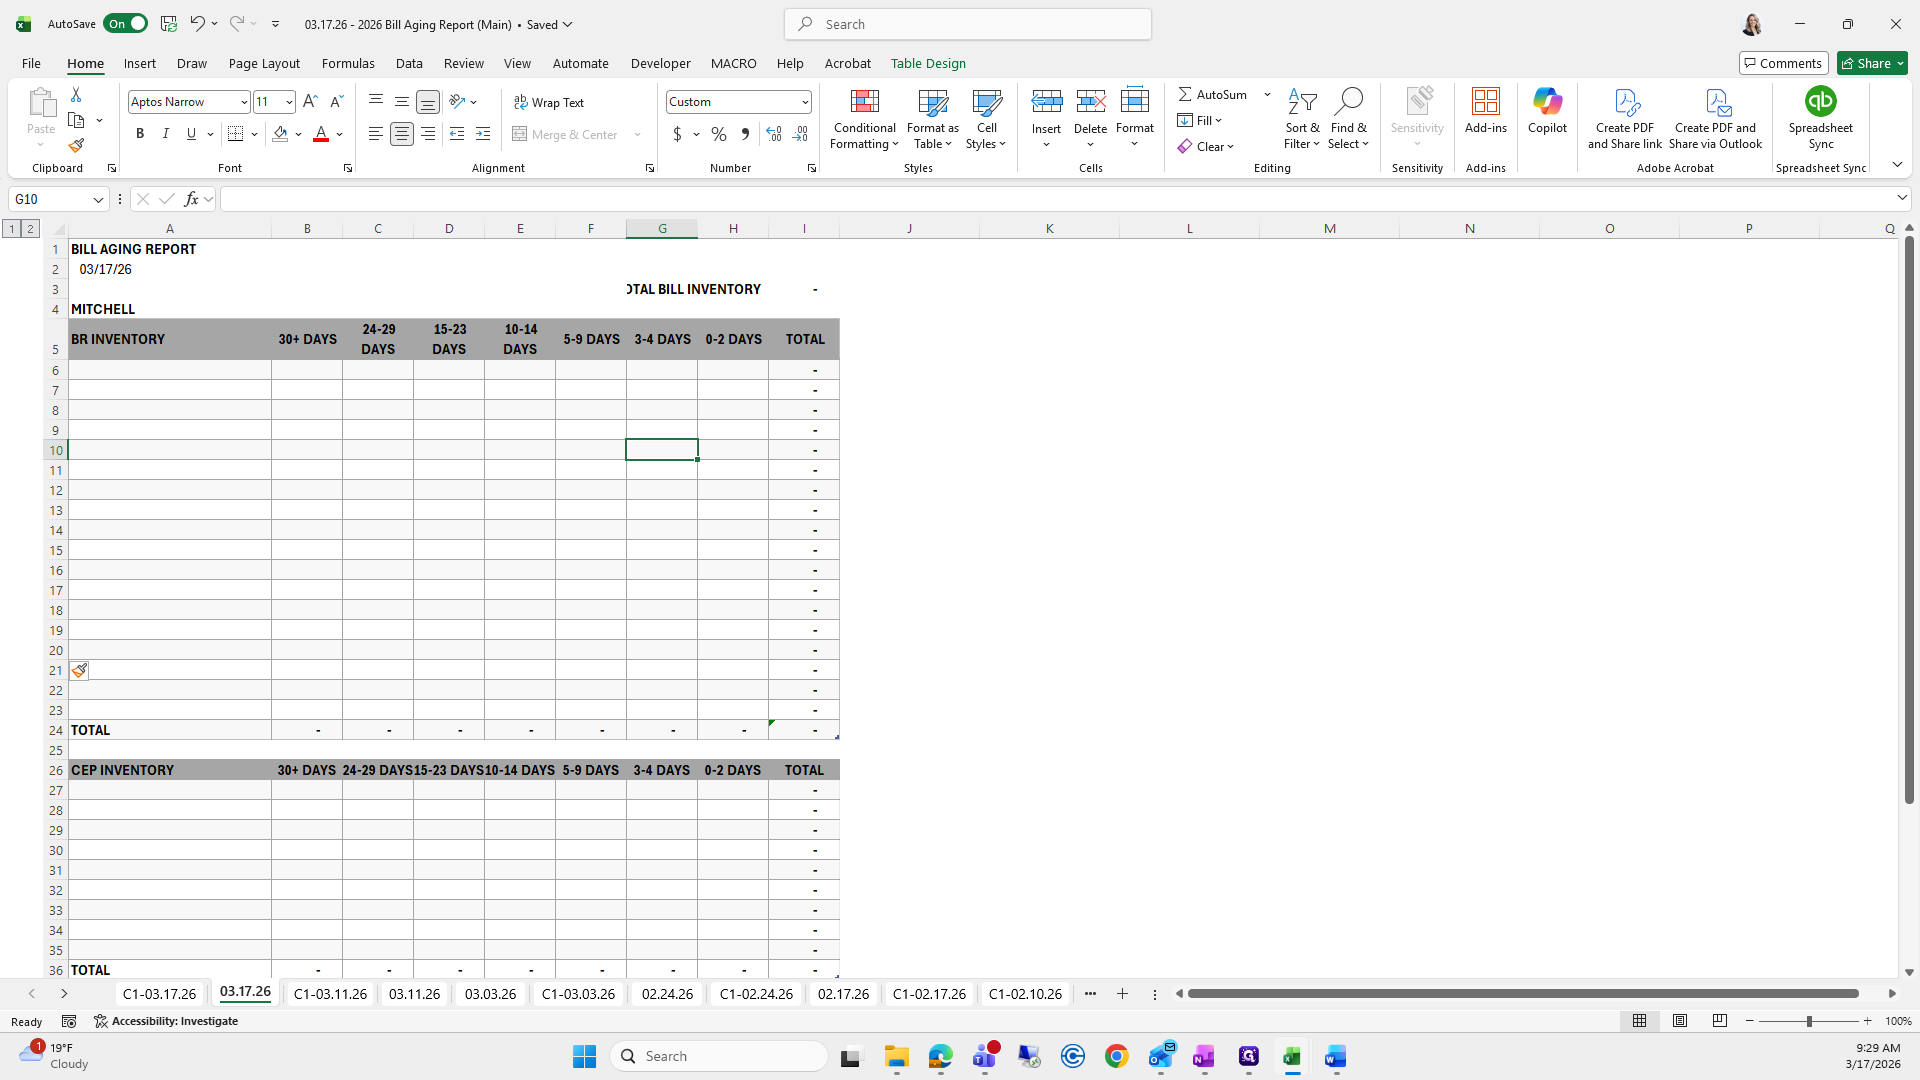Open the Spreadsheet Sync QuickBooks icon

pyautogui.click(x=1820, y=102)
